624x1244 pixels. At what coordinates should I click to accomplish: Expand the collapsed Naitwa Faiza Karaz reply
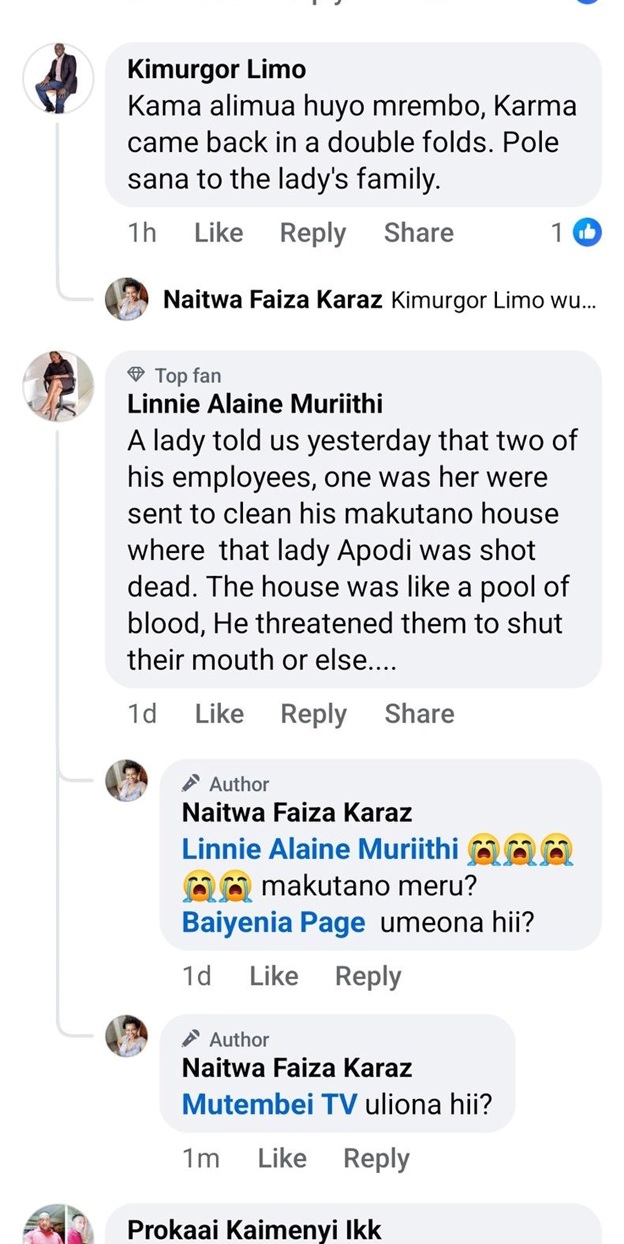[380, 299]
